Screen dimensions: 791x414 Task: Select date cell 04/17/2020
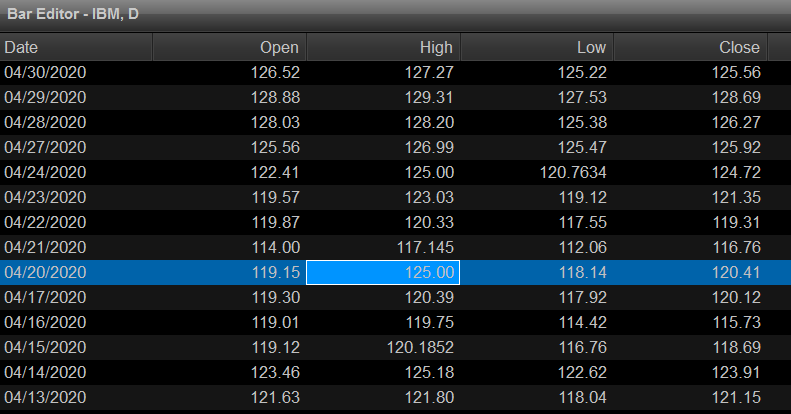[x=45, y=297]
